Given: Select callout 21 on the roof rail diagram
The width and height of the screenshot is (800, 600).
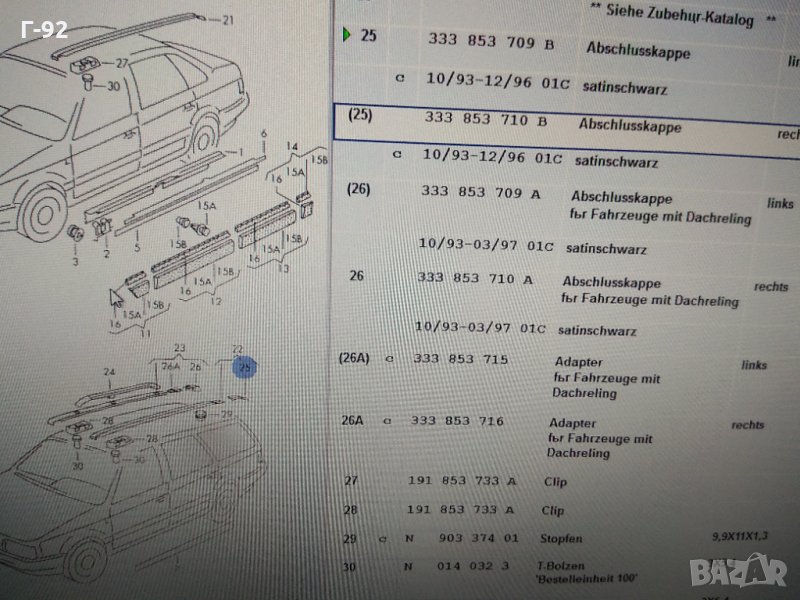Looking at the screenshot, I should (227, 20).
